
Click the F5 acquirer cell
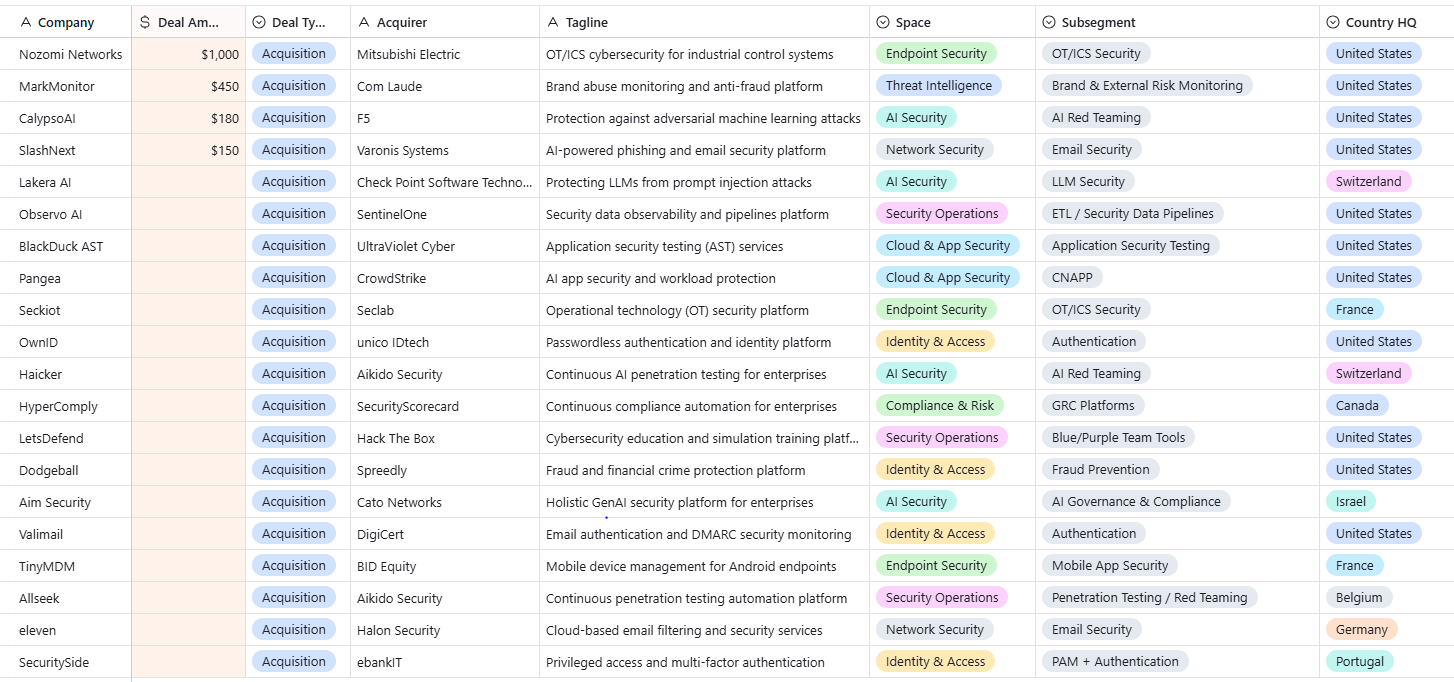445,118
